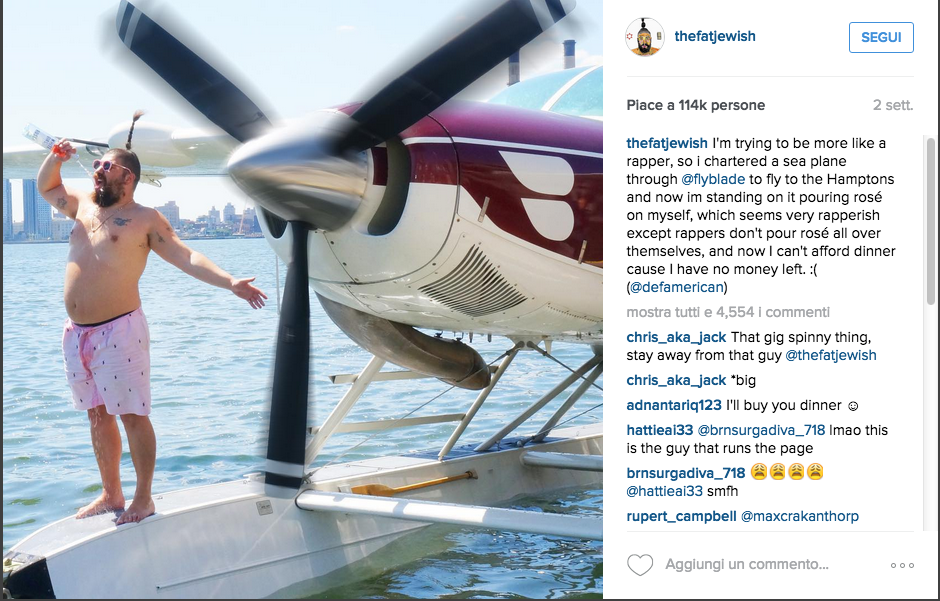Like the post with heart icon
This screenshot has height=601, width=940.
point(640,564)
